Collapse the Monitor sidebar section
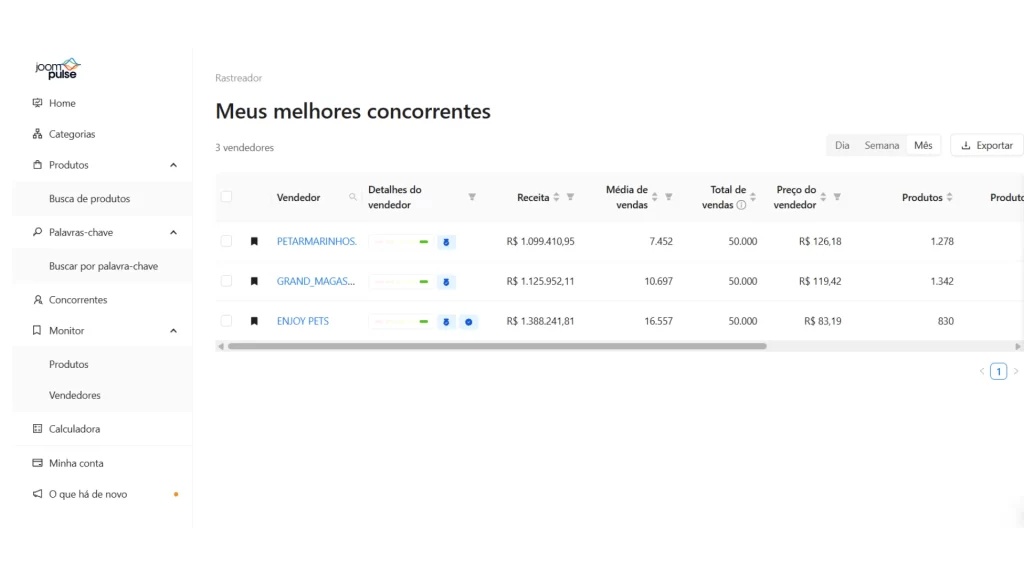Screen dimensions: 1024x576 coord(173,331)
